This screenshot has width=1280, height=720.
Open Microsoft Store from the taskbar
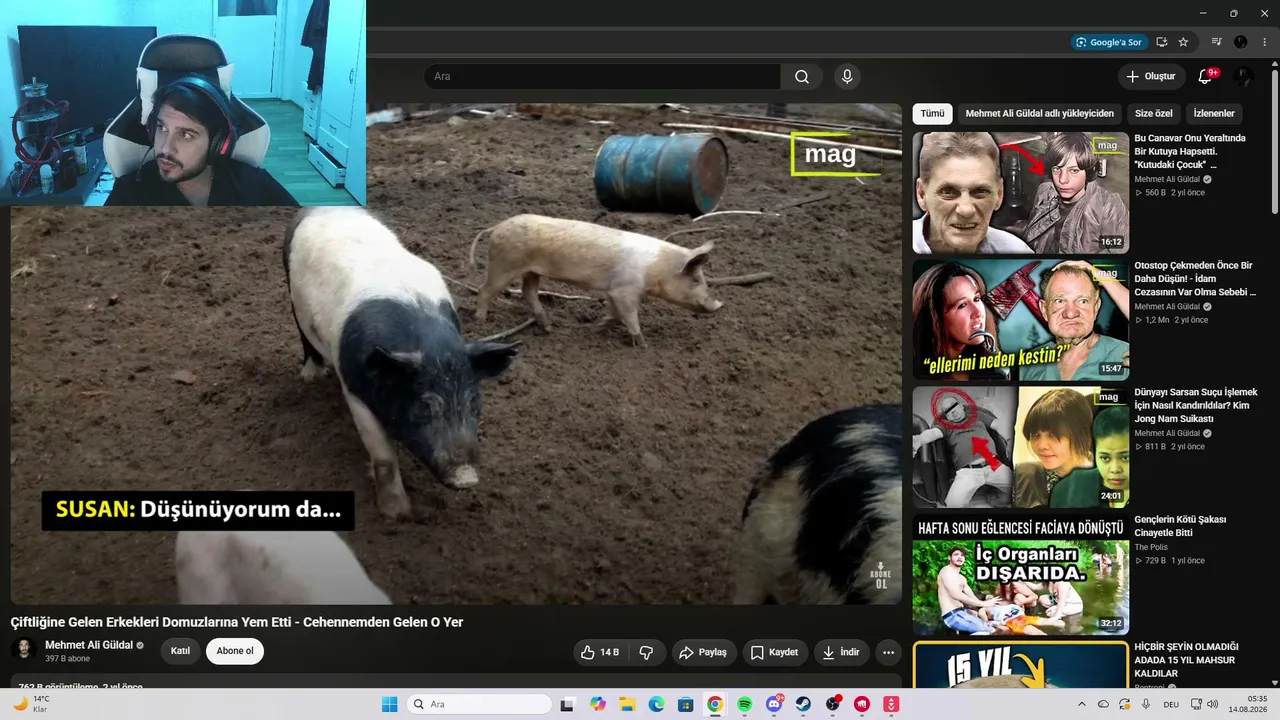click(685, 704)
